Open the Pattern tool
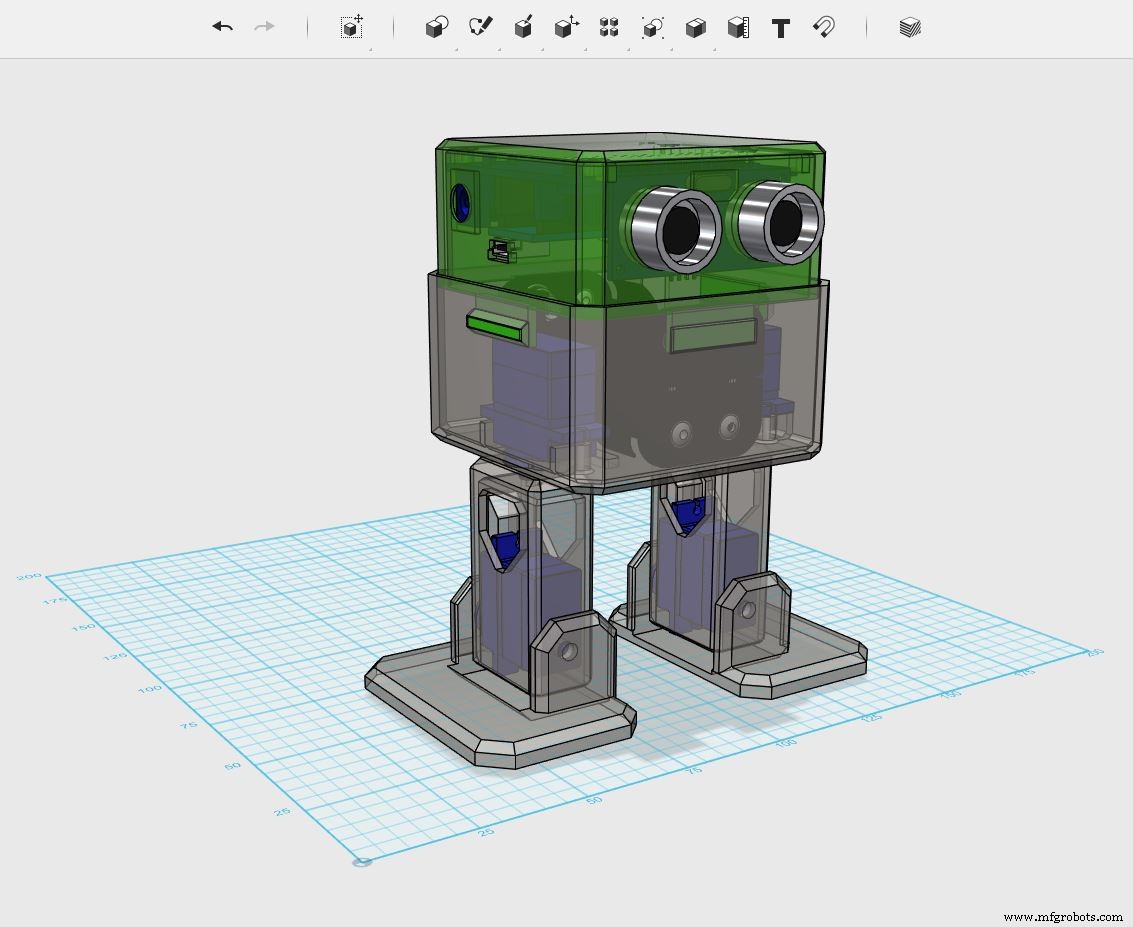 click(x=608, y=28)
